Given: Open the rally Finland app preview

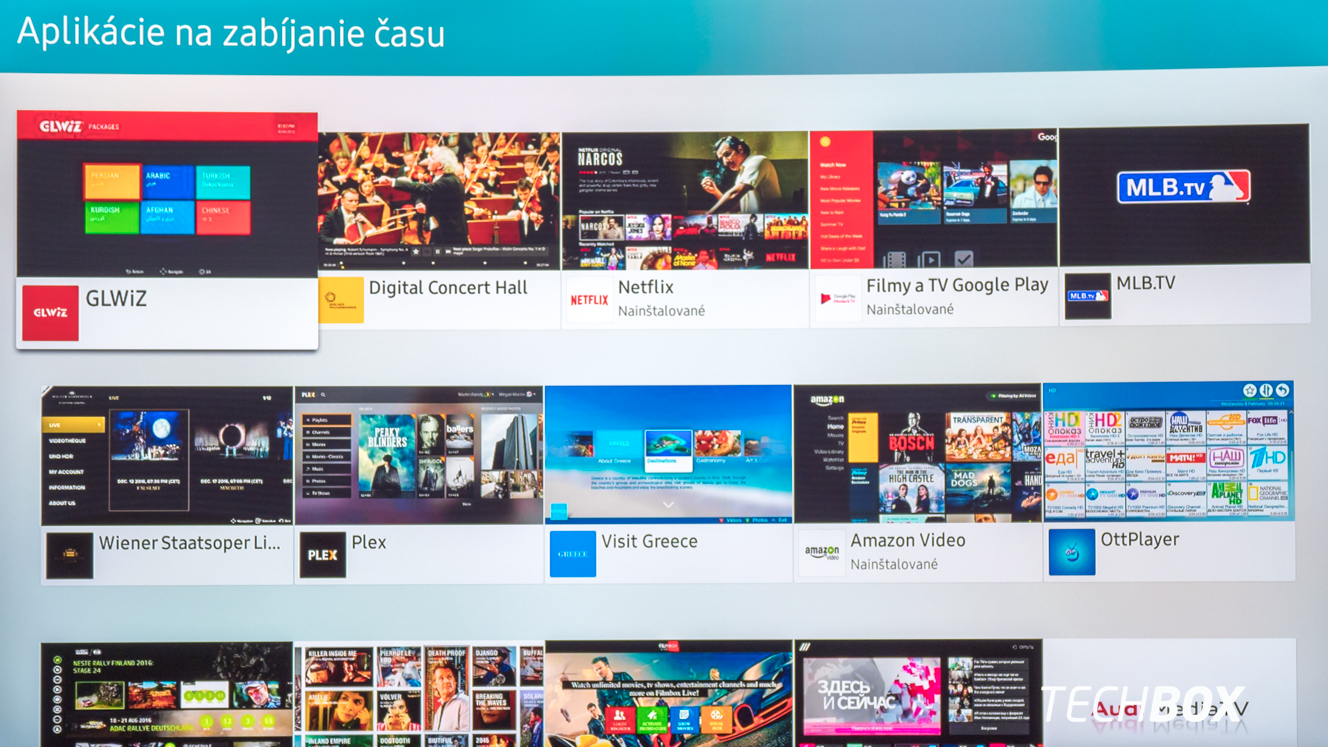Looking at the screenshot, I should (167, 695).
